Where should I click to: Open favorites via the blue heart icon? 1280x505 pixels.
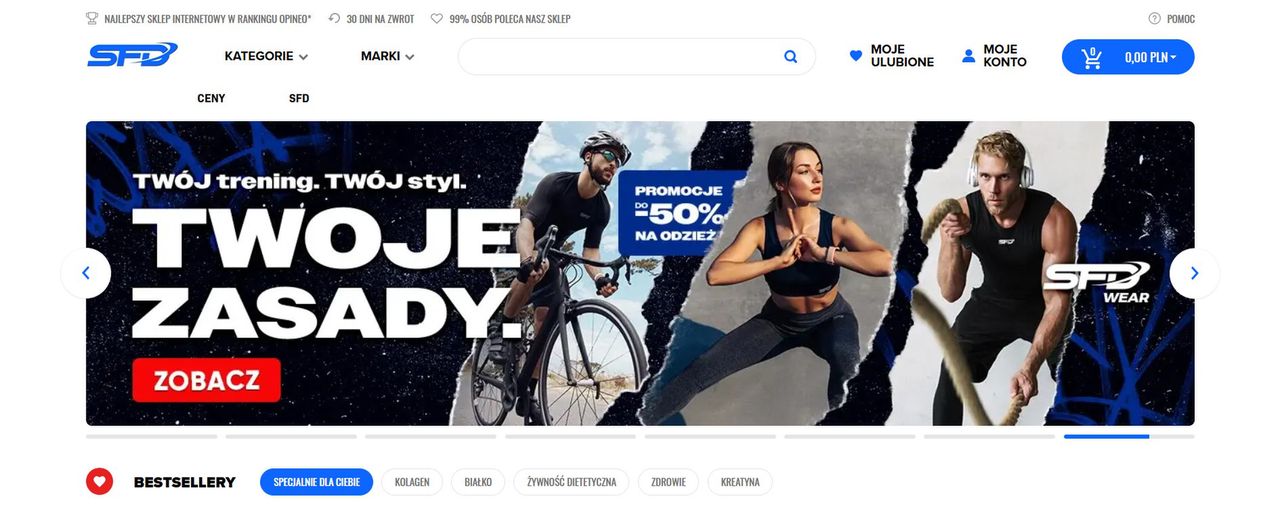tap(856, 56)
